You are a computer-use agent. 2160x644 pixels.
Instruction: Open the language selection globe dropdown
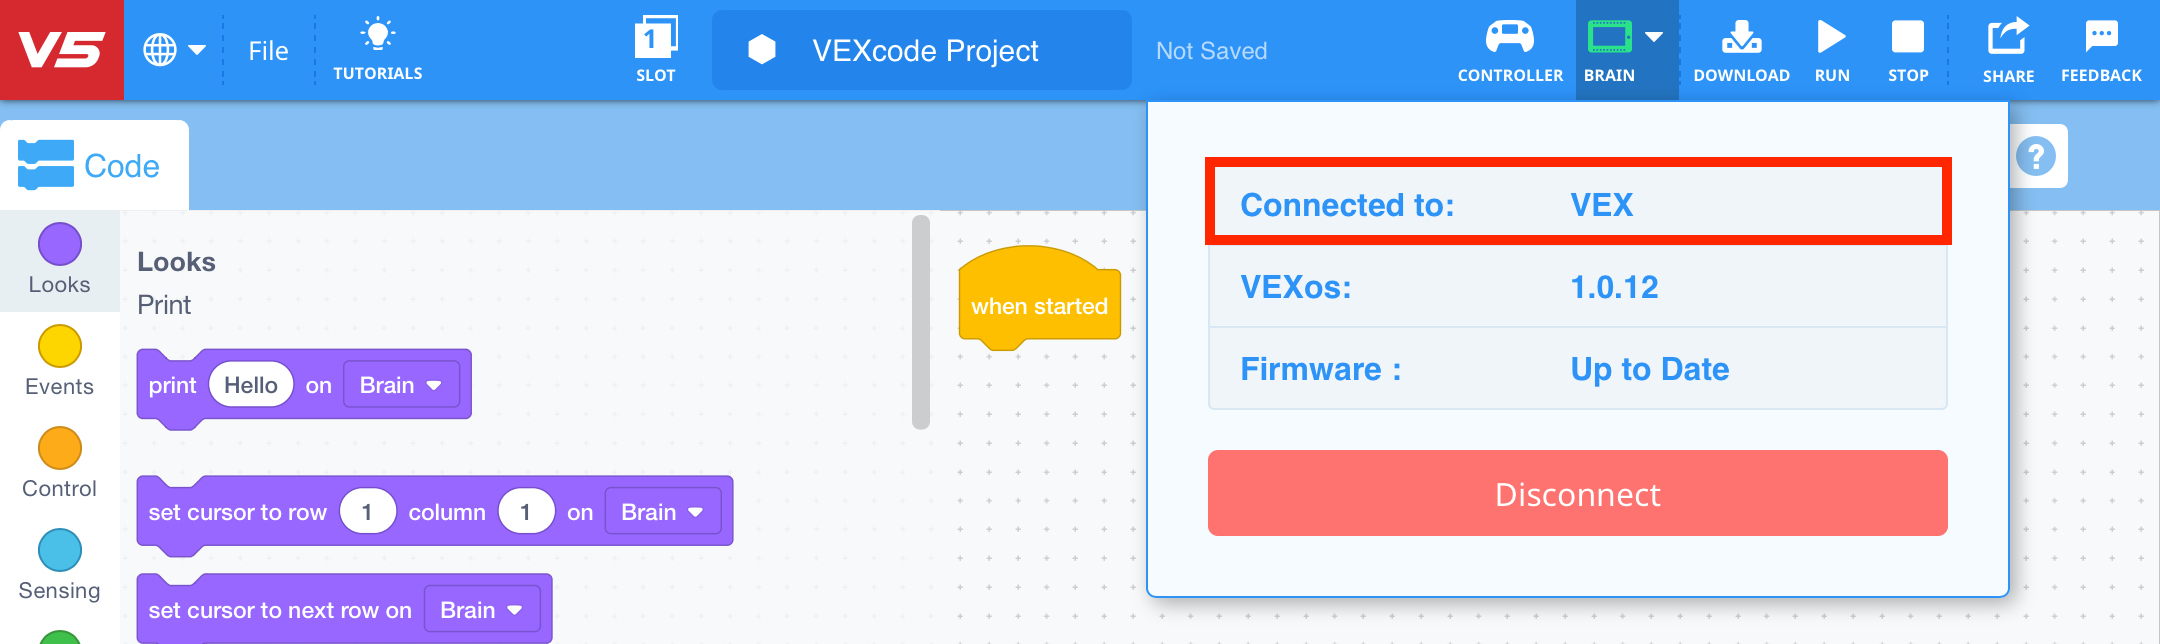coord(175,48)
